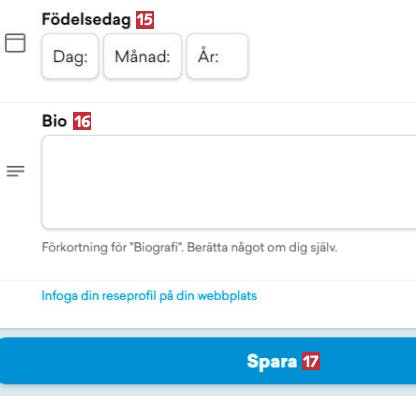Click inside the Bio text area

(x=229, y=182)
